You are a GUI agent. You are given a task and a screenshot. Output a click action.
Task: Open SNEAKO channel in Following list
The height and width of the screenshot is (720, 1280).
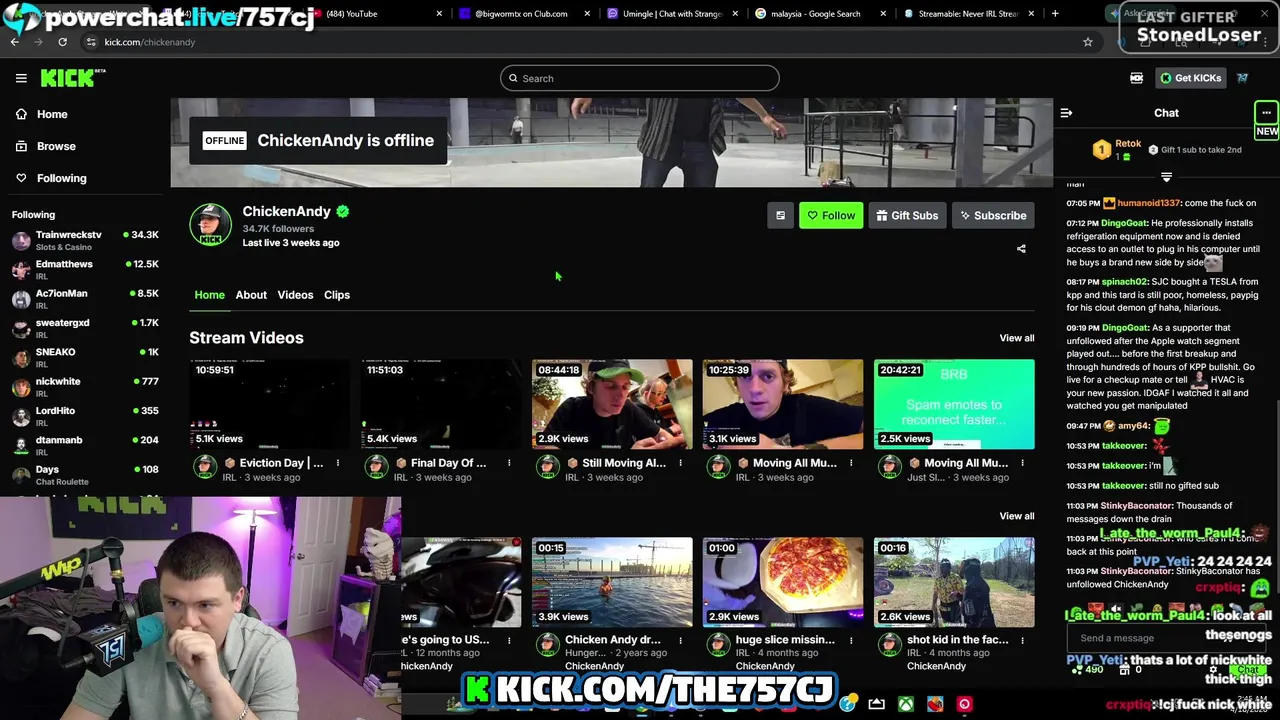pyautogui.click(x=84, y=357)
